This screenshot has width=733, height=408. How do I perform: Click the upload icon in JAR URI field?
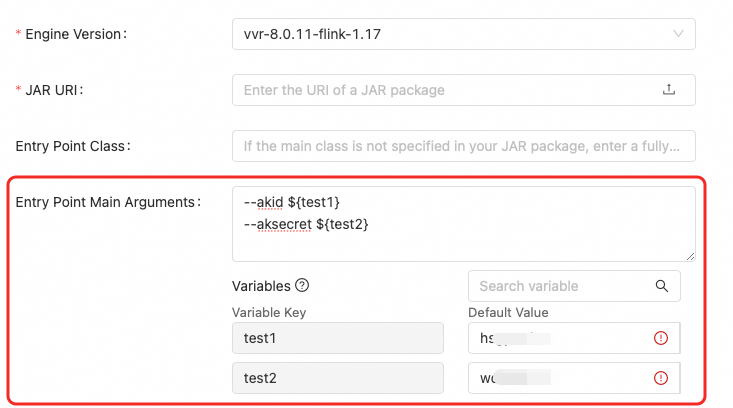coord(669,90)
